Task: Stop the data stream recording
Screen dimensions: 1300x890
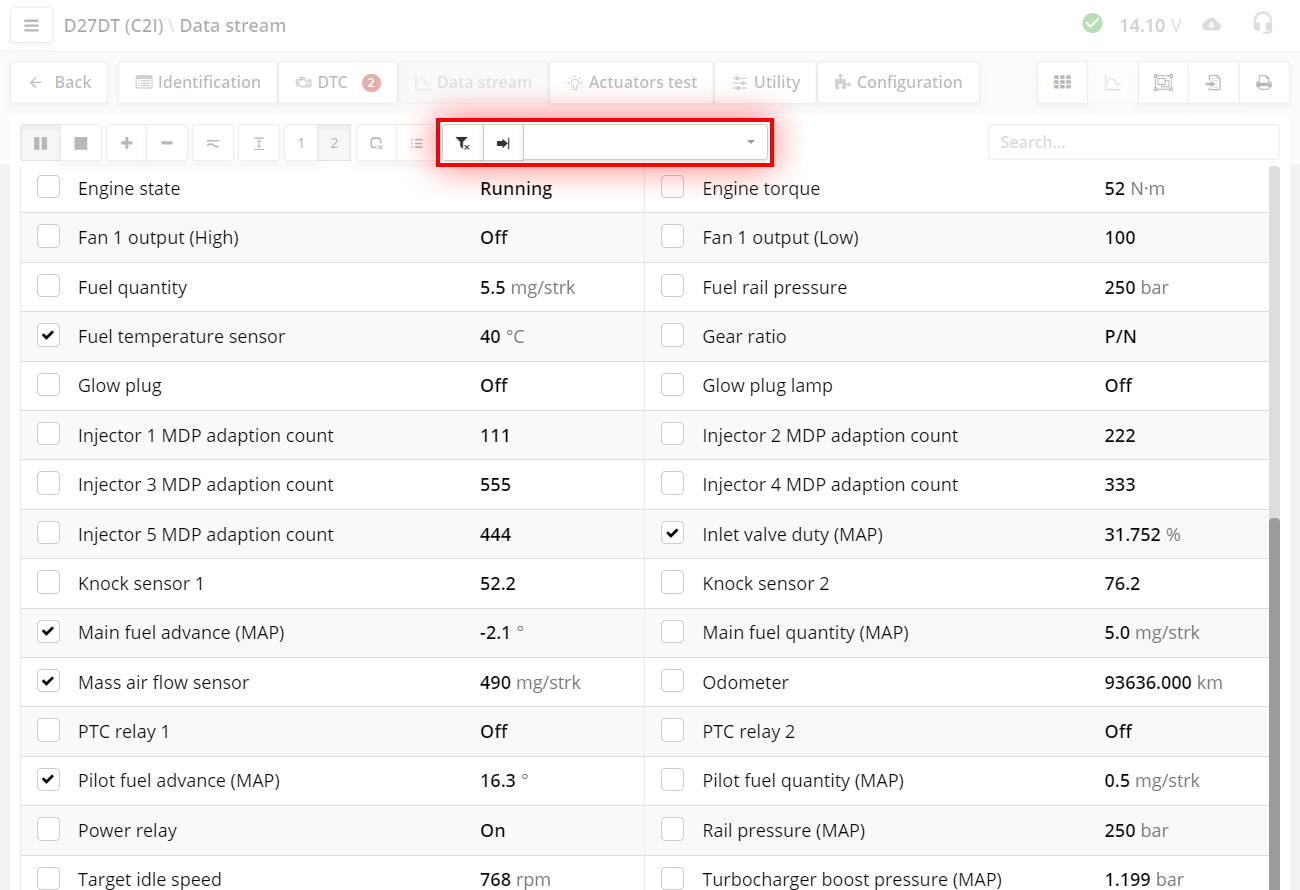Action: point(81,143)
